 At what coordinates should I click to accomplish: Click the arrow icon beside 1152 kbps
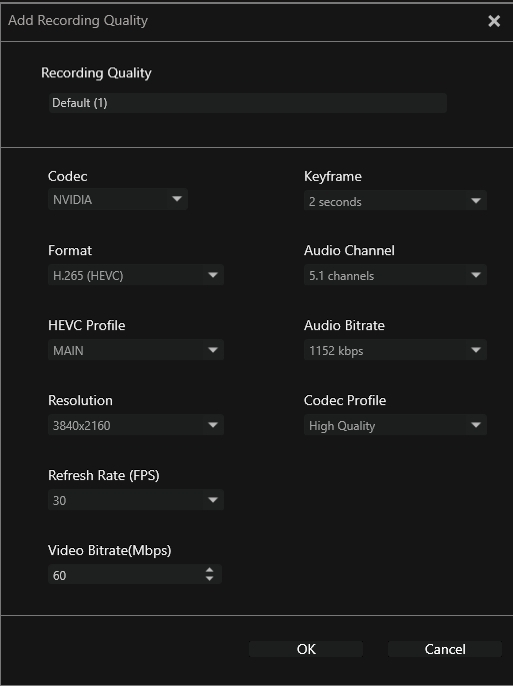476,350
